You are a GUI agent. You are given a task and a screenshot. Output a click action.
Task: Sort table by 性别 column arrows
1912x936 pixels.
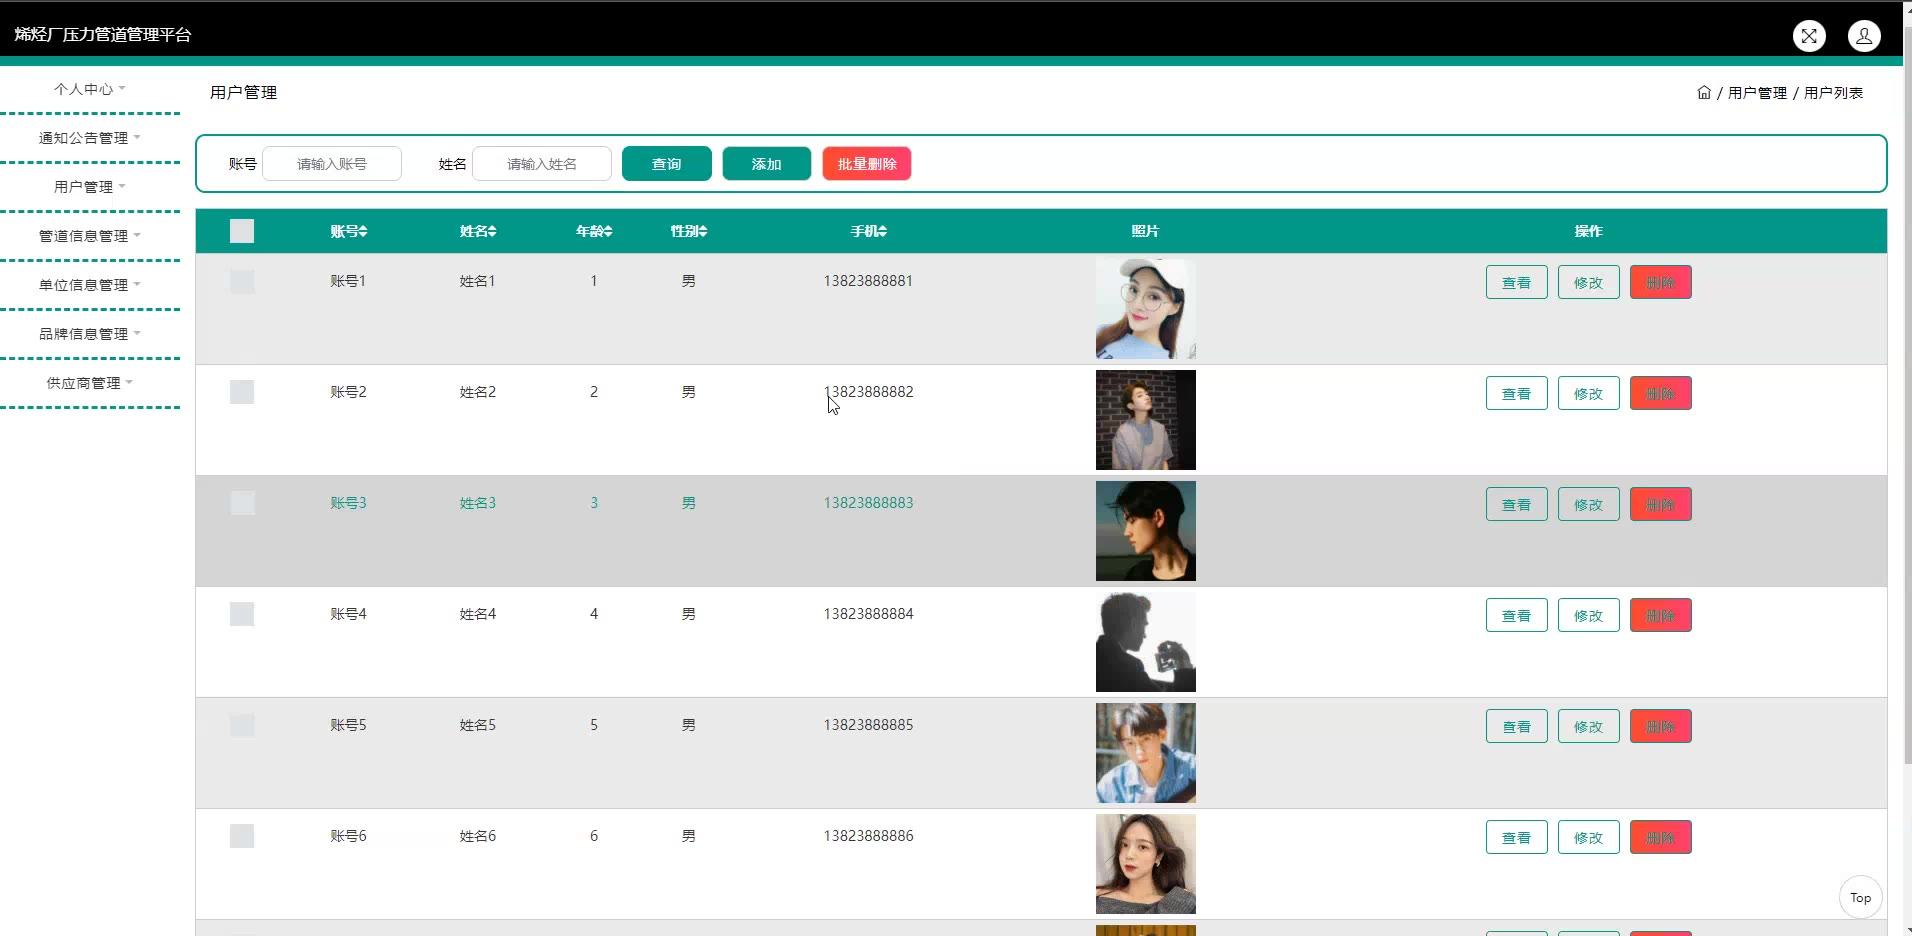(703, 231)
